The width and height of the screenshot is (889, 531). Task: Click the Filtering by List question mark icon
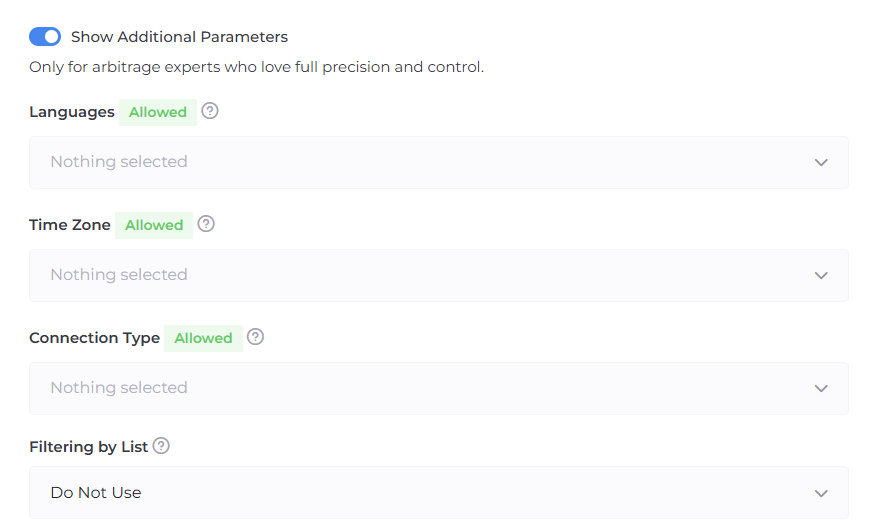pos(161,446)
